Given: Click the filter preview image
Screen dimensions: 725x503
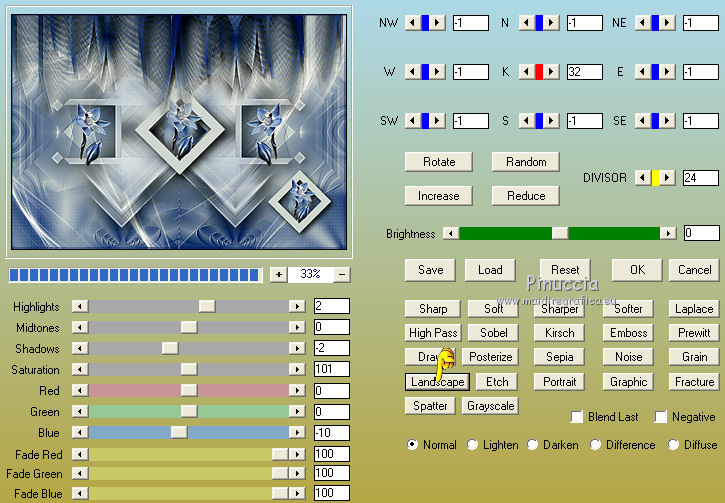Looking at the screenshot, I should click(179, 132).
